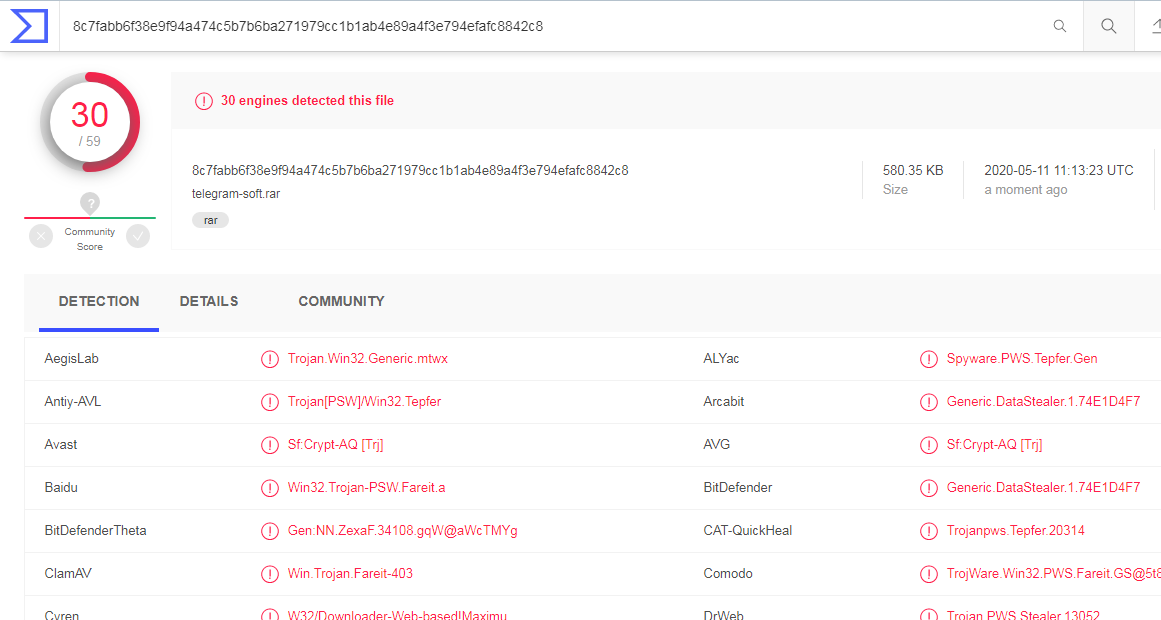The image size is (1161, 620).
Task: Click the 30/59 detection score gauge
Action: (90, 122)
